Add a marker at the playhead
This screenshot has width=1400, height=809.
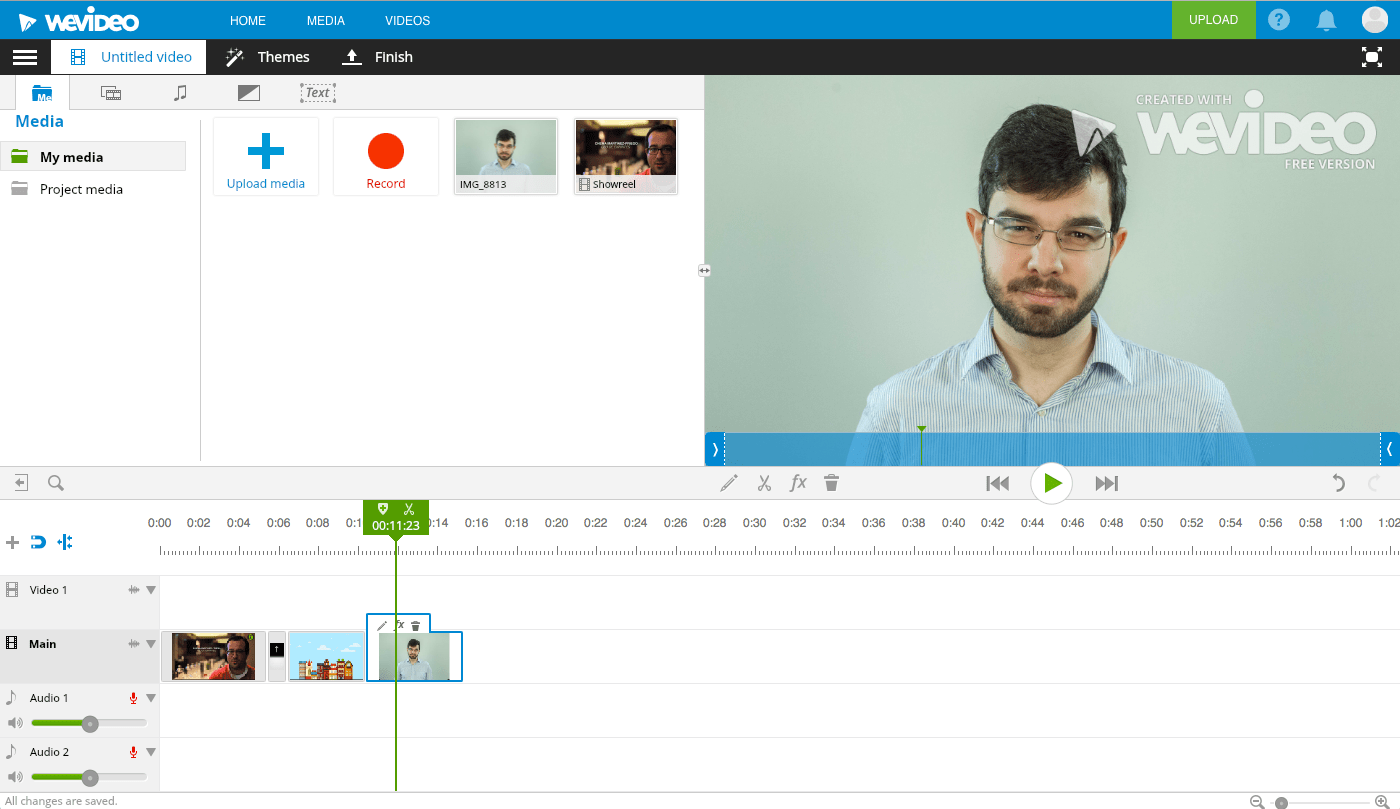383,510
